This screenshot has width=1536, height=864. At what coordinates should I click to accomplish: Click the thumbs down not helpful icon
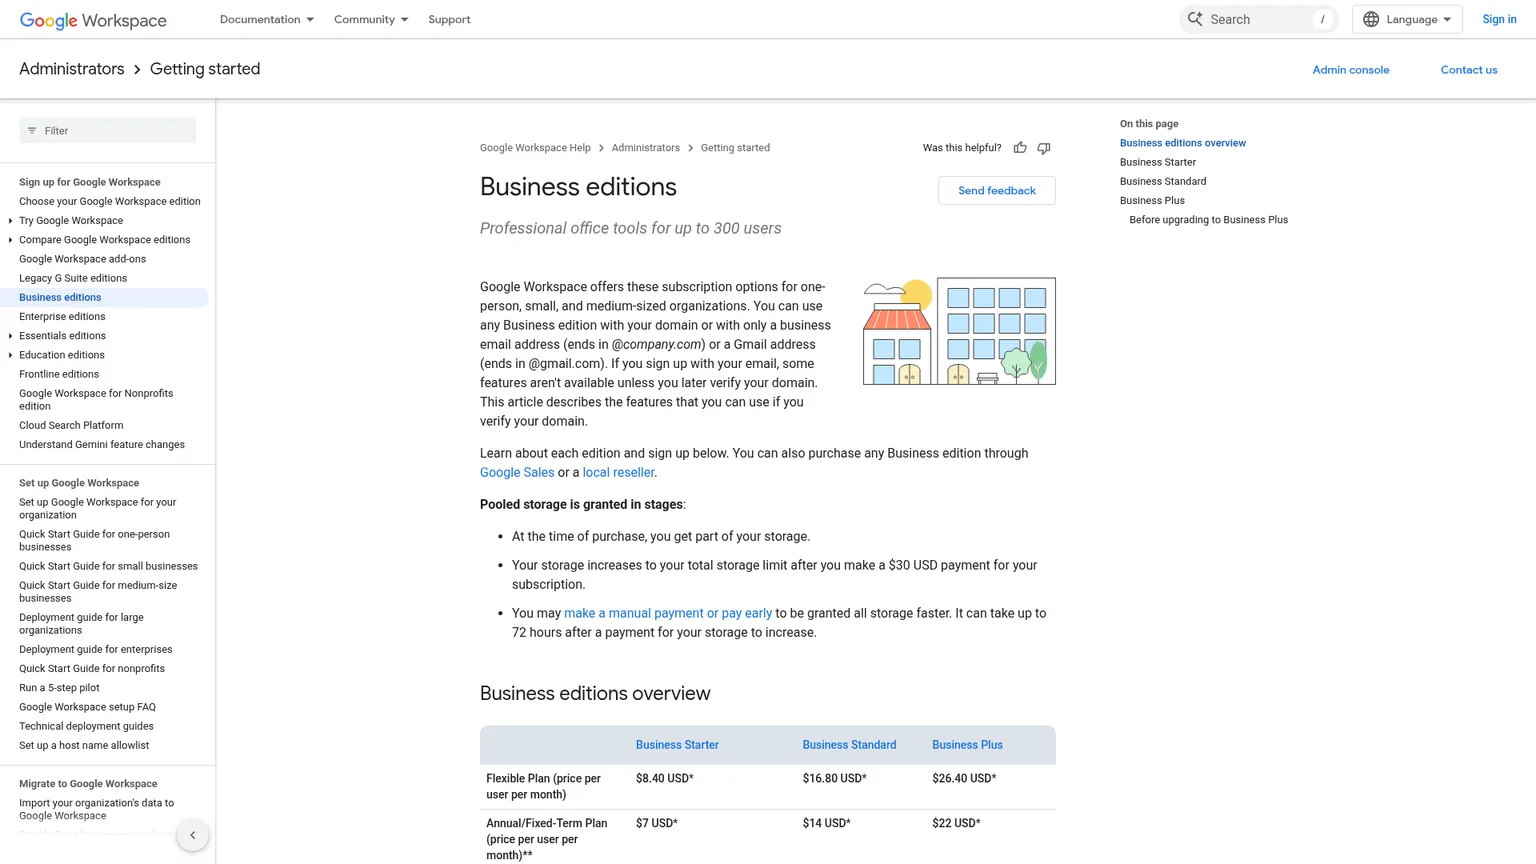(x=1044, y=148)
